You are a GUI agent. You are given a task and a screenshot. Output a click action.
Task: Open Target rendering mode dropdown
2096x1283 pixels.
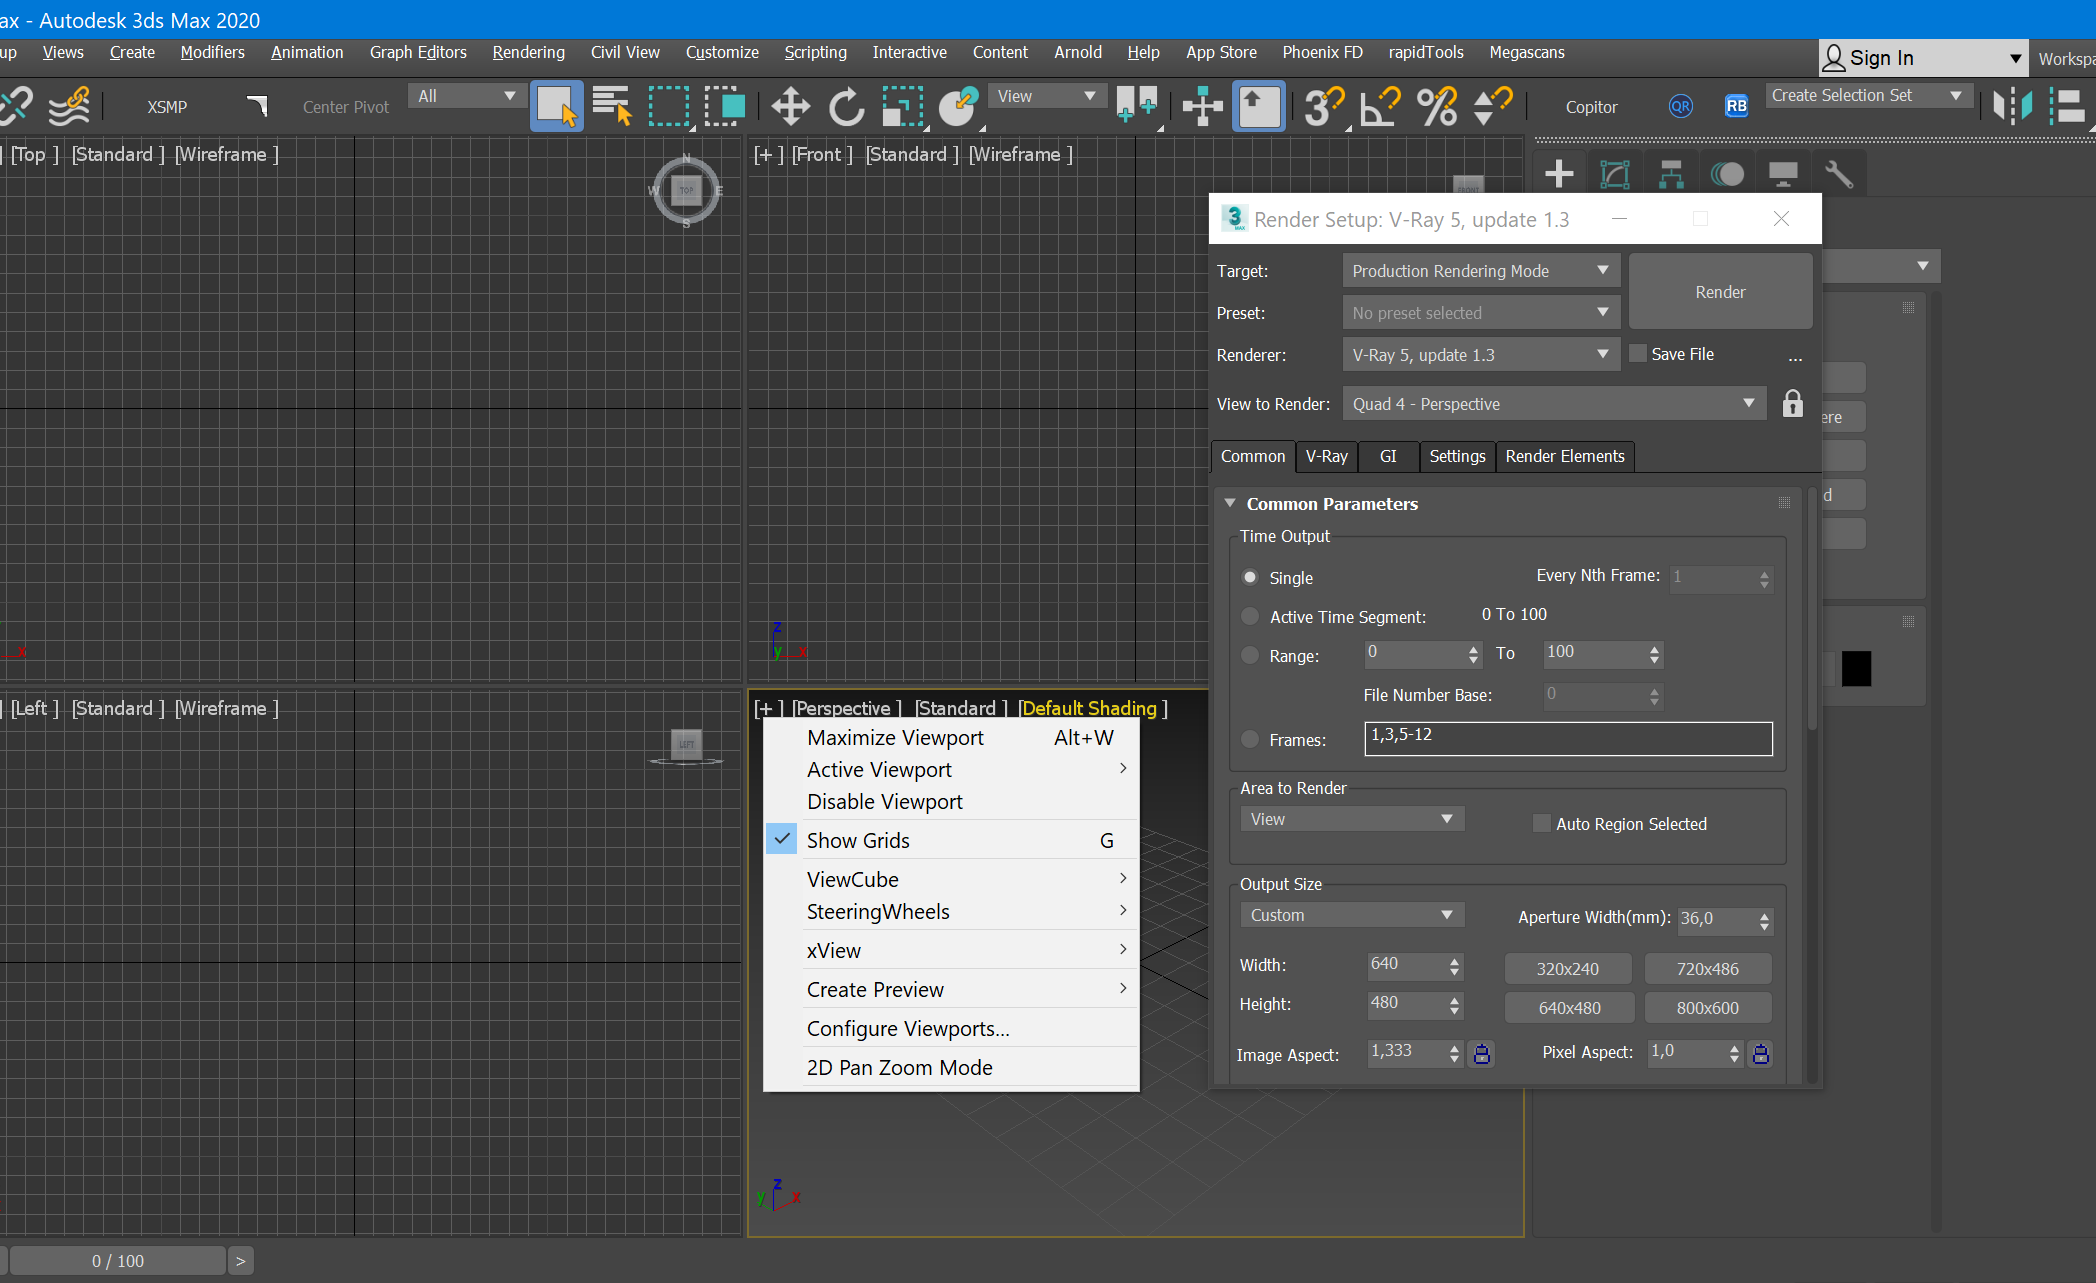(x=1481, y=271)
